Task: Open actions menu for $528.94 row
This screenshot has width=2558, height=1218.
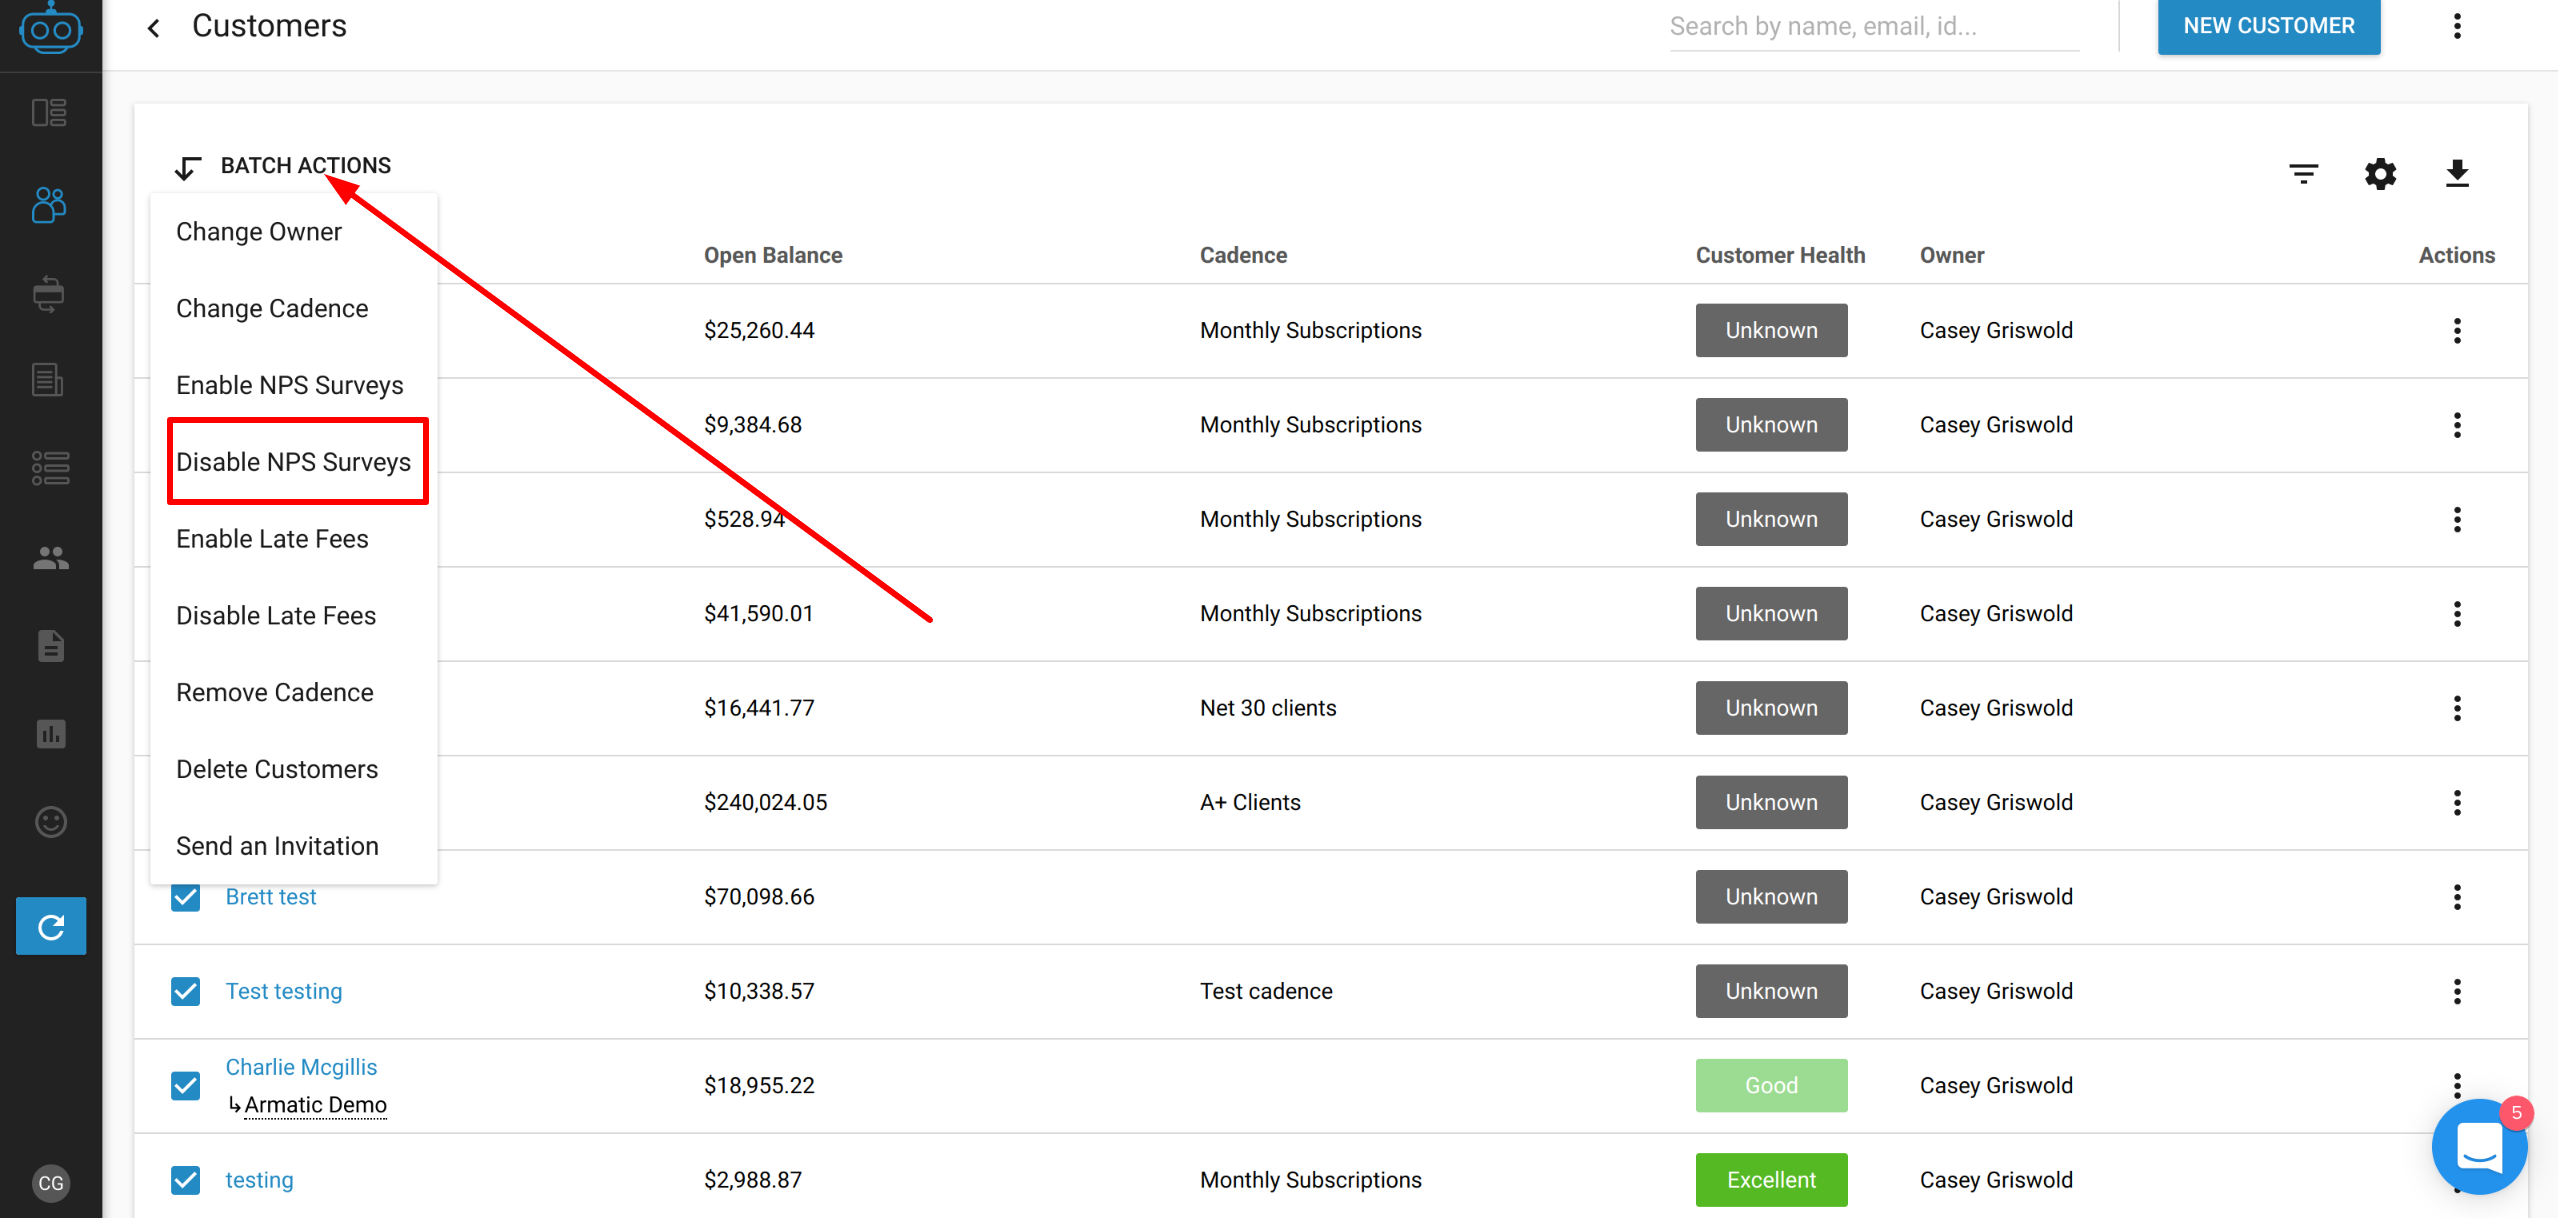Action: point(2457,519)
